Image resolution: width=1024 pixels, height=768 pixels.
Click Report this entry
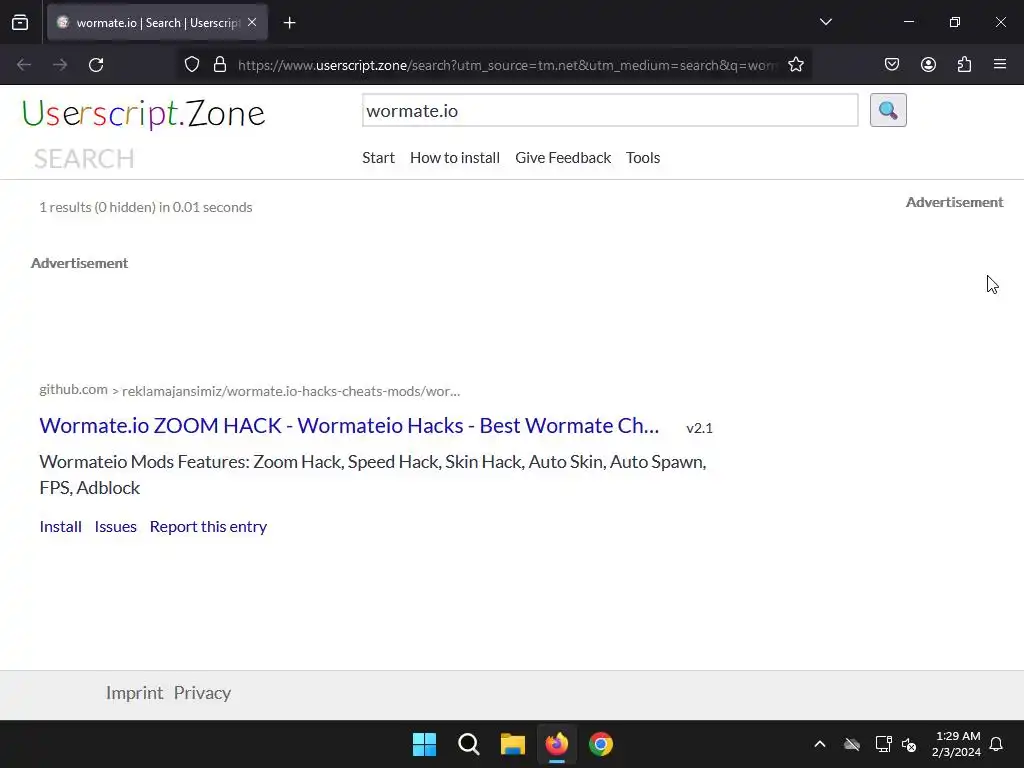tap(208, 526)
